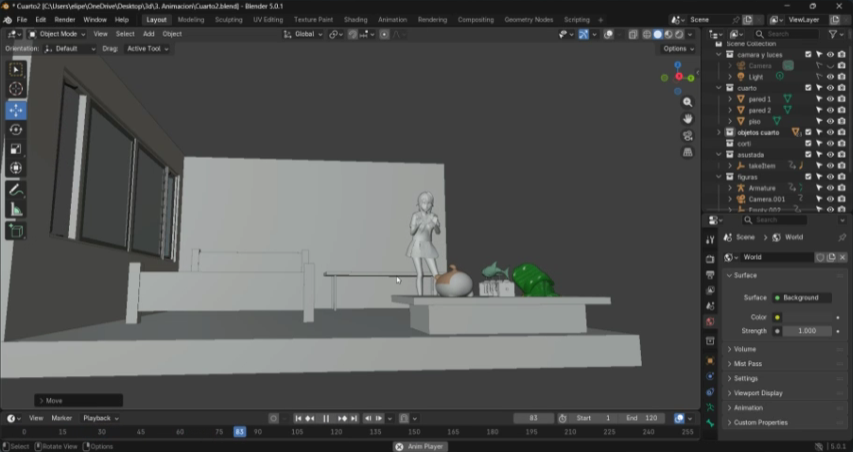The width and height of the screenshot is (853, 452).
Task: Click the Options button in viewport header
Action: (678, 48)
